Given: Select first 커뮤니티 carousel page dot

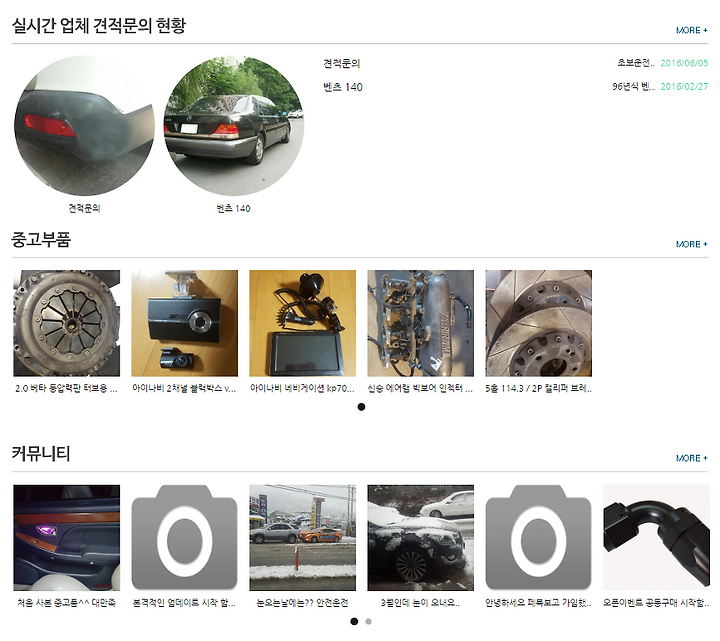Looking at the screenshot, I should (354, 621).
